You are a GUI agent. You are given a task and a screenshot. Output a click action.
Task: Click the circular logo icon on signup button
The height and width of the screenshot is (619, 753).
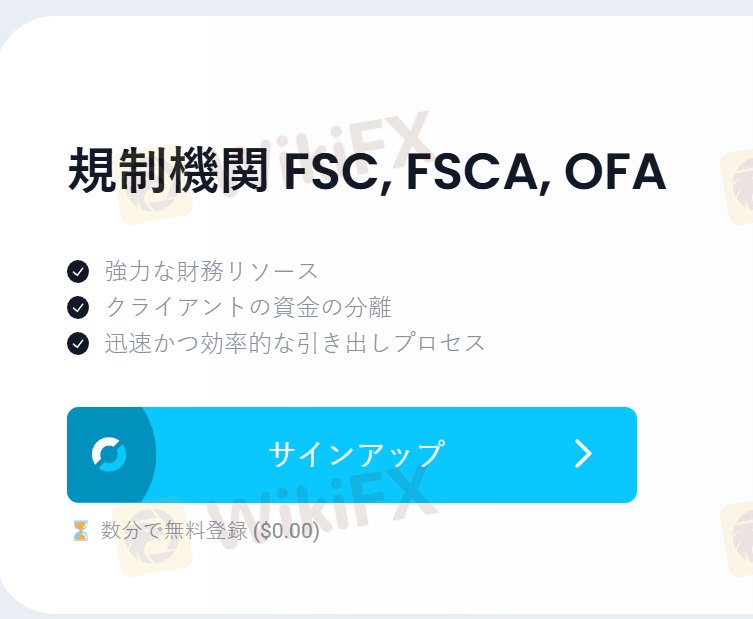pos(109,454)
